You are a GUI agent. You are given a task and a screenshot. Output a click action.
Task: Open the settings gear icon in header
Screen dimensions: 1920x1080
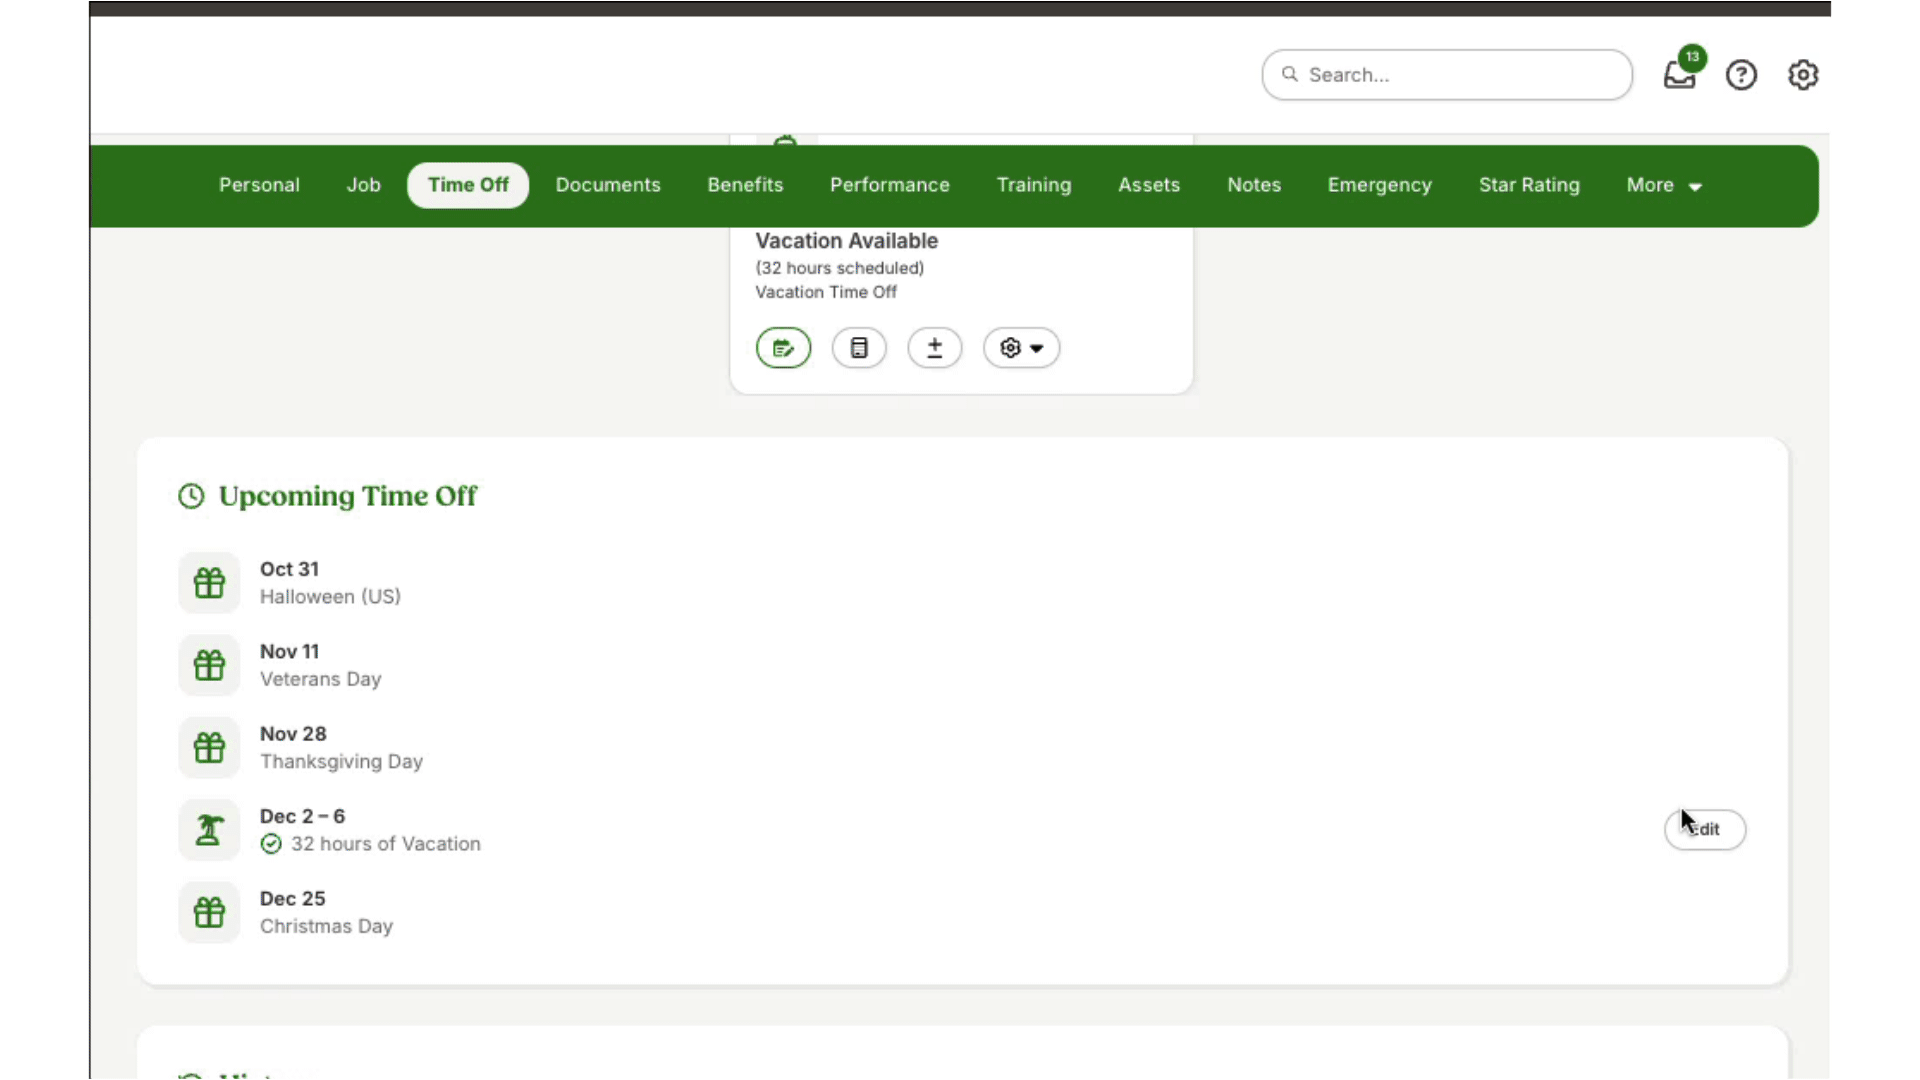[1803, 75]
